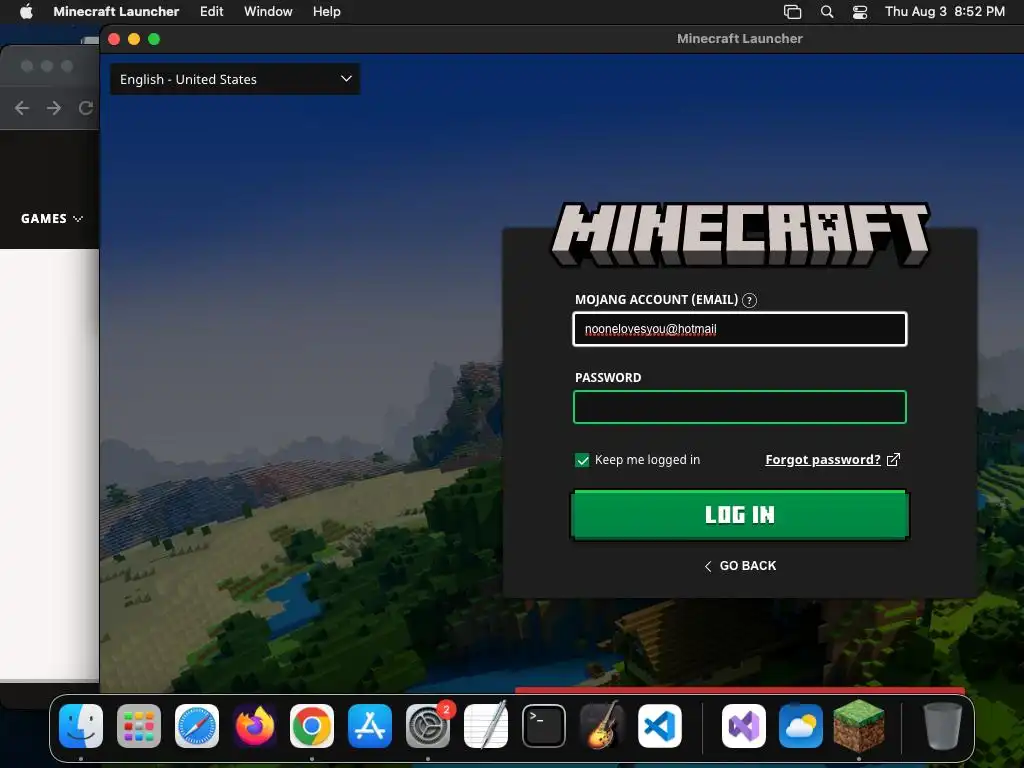Focus the Password input field
Screen dimensions: 1024x768
pyautogui.click(x=740, y=407)
